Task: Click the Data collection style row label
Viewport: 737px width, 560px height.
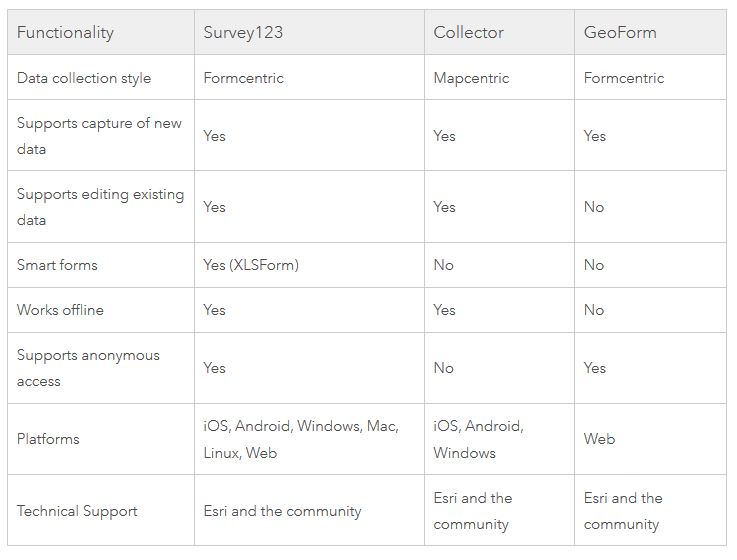Action: pos(84,78)
